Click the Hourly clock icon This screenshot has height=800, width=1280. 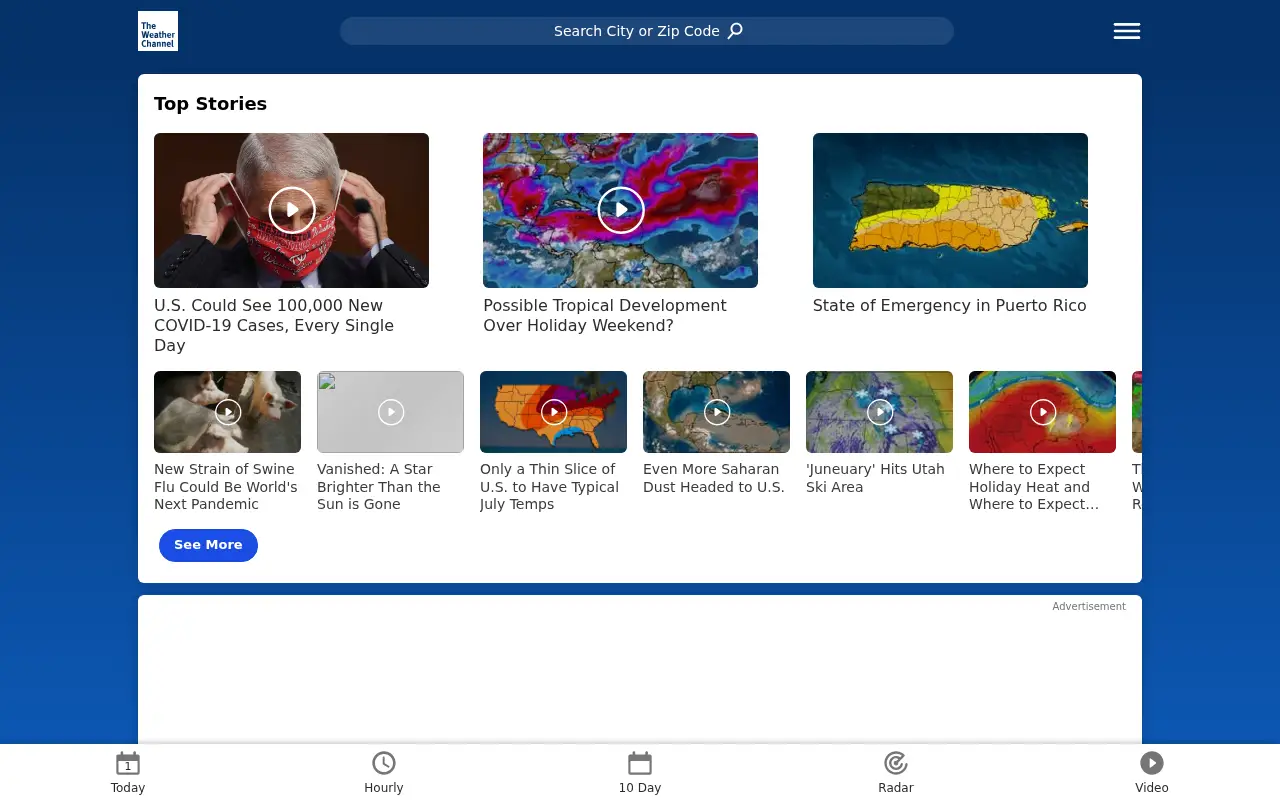pos(384,764)
